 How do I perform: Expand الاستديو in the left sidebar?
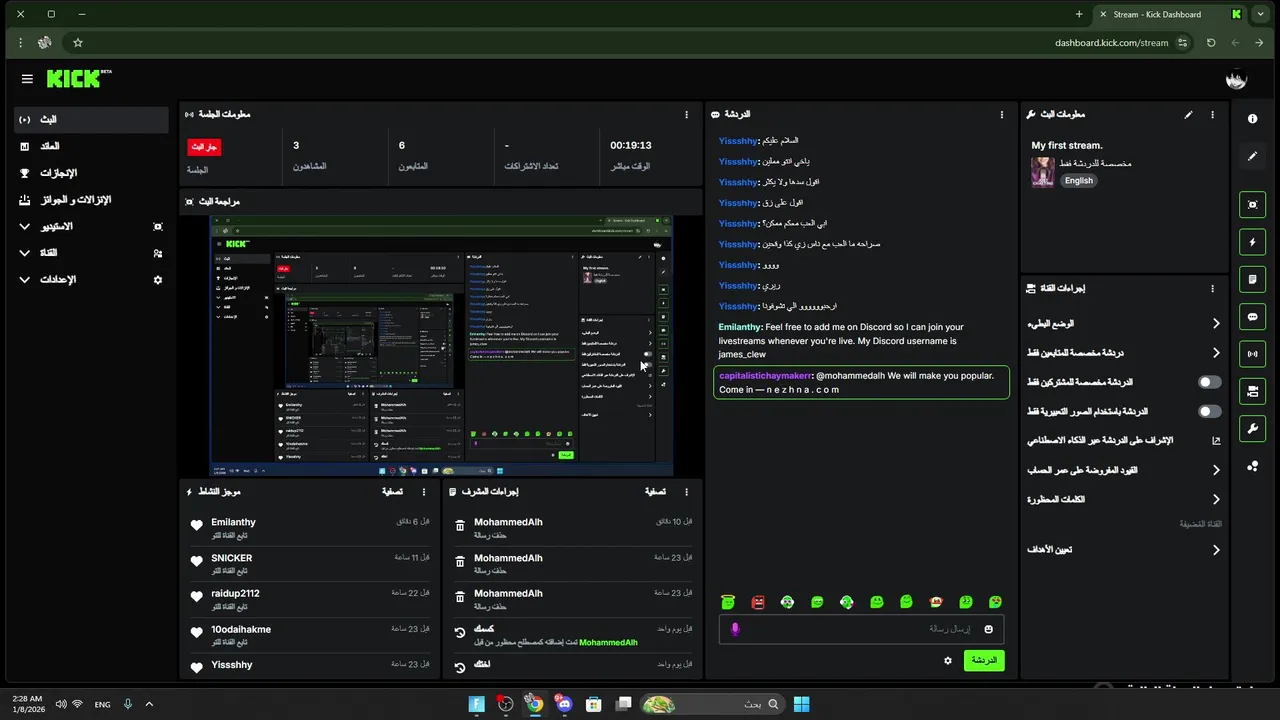91,227
